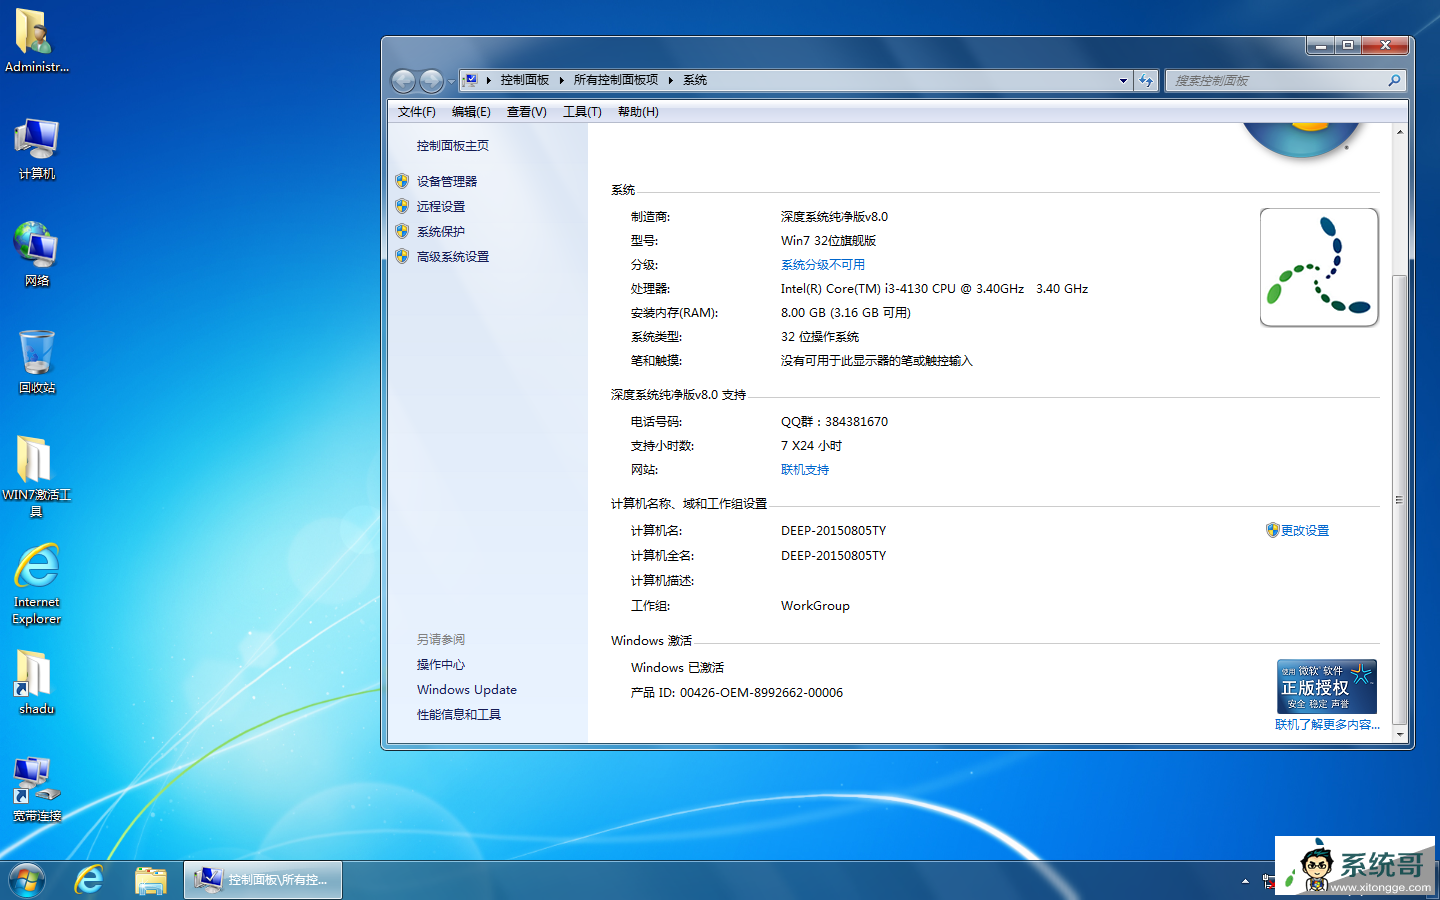
Task: Click the 更改设置 link
Action: [x=1305, y=531]
